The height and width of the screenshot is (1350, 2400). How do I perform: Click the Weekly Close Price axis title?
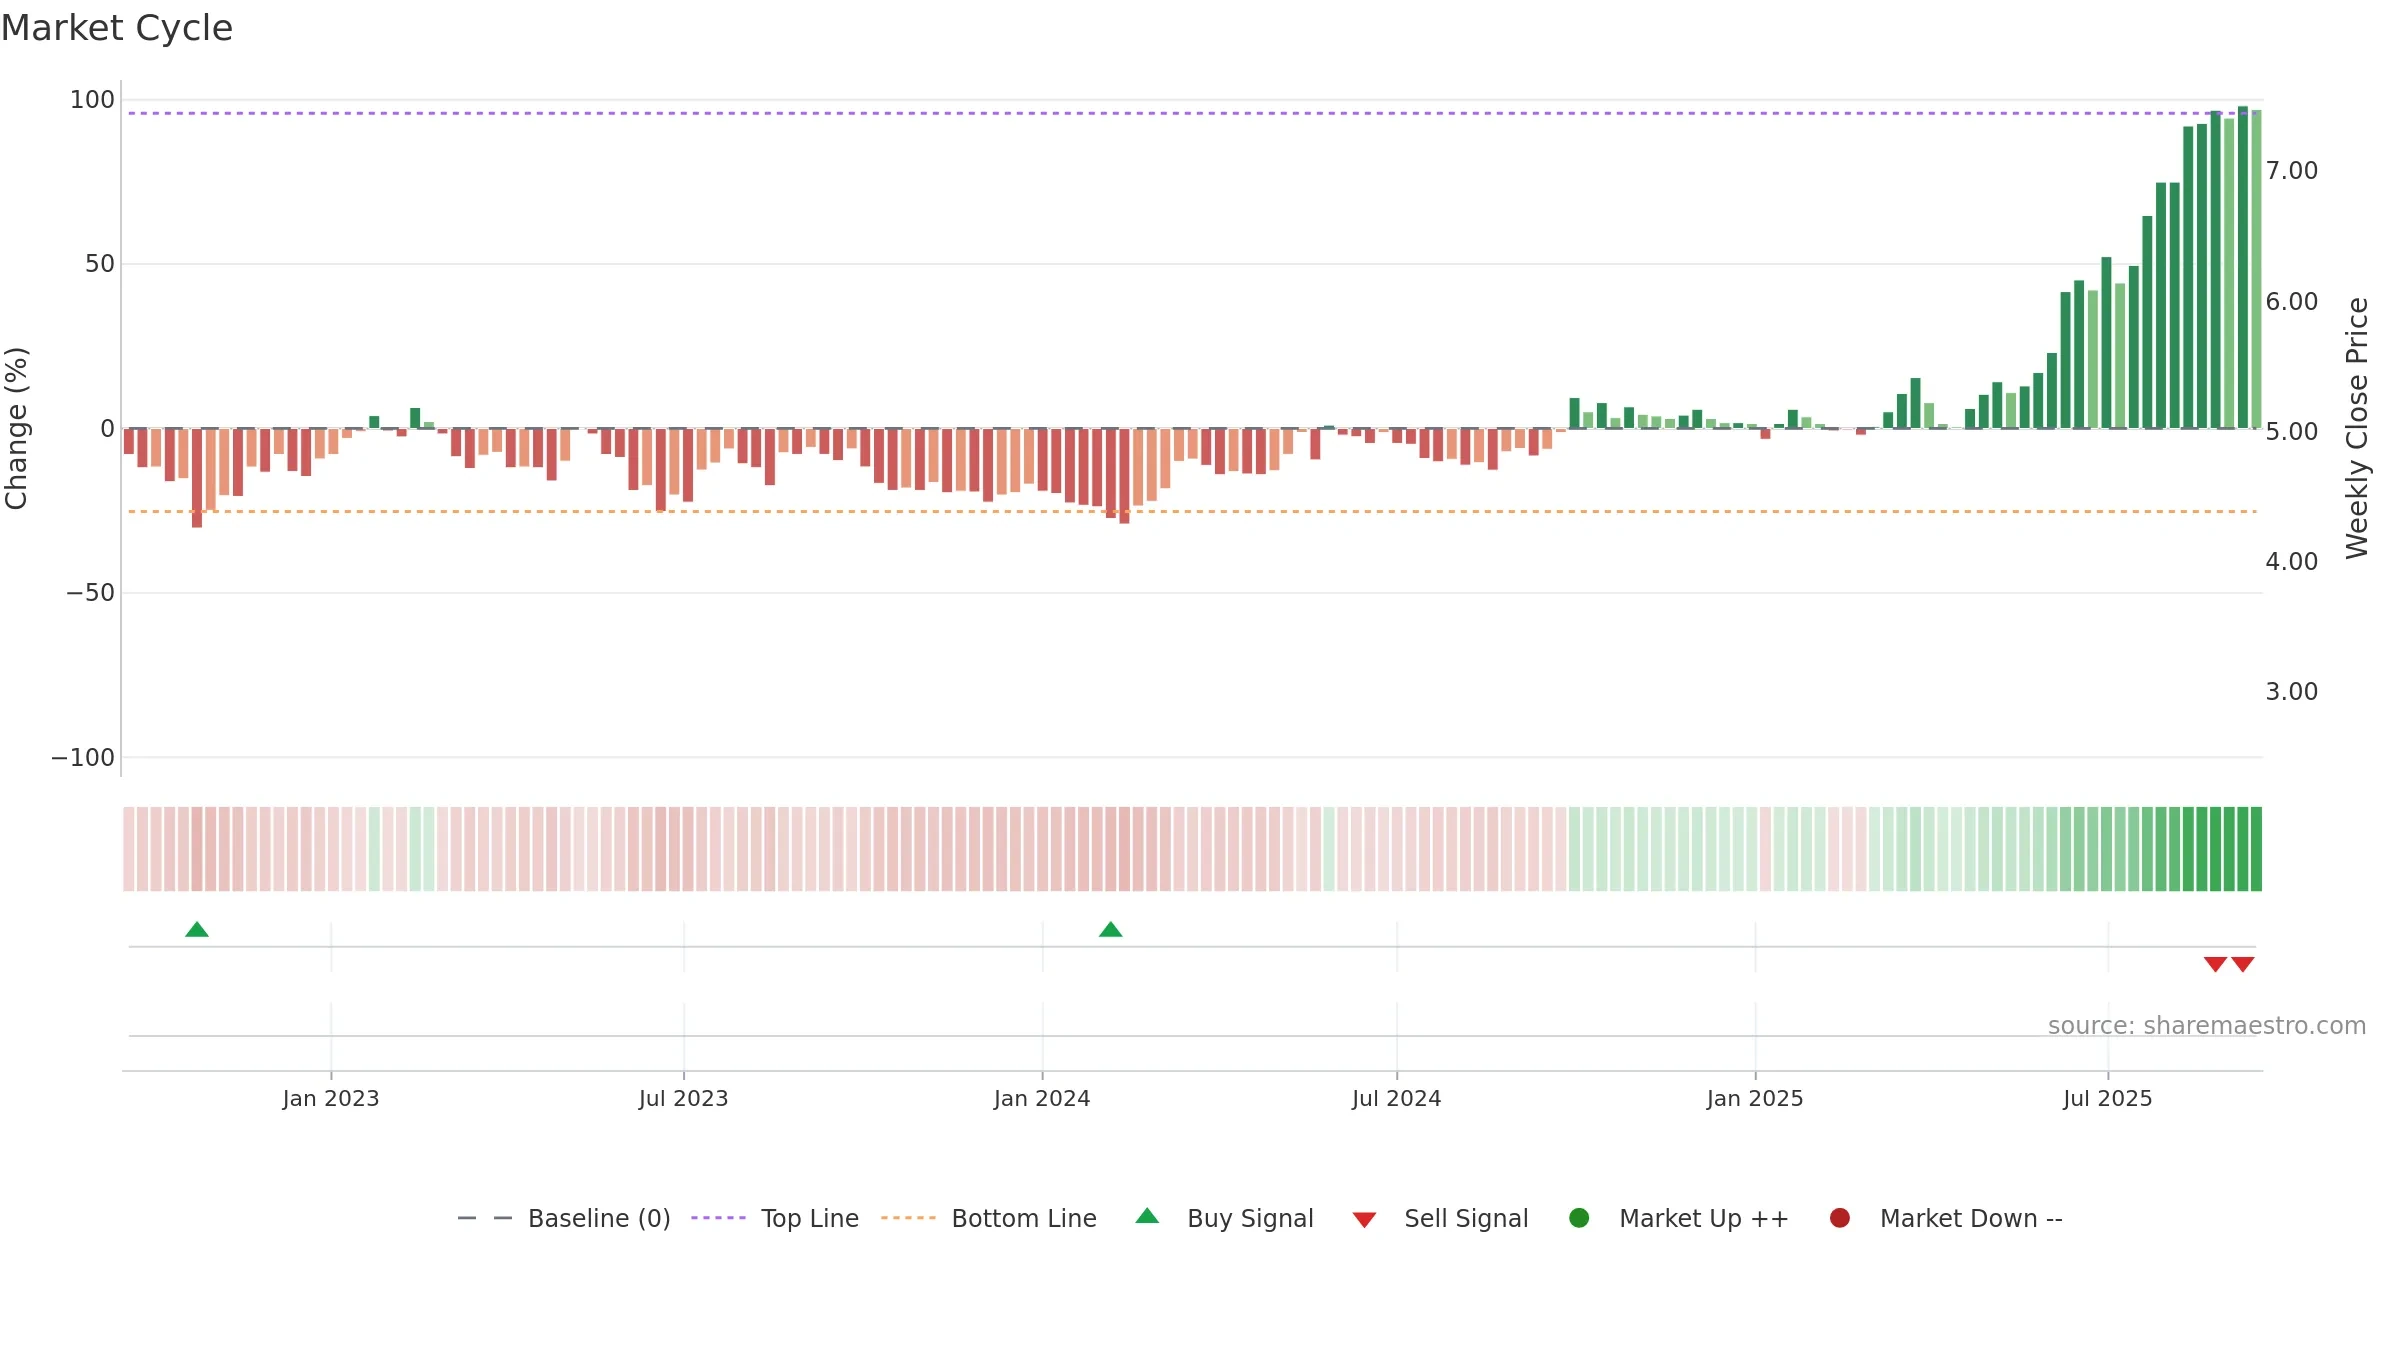coord(2357,428)
